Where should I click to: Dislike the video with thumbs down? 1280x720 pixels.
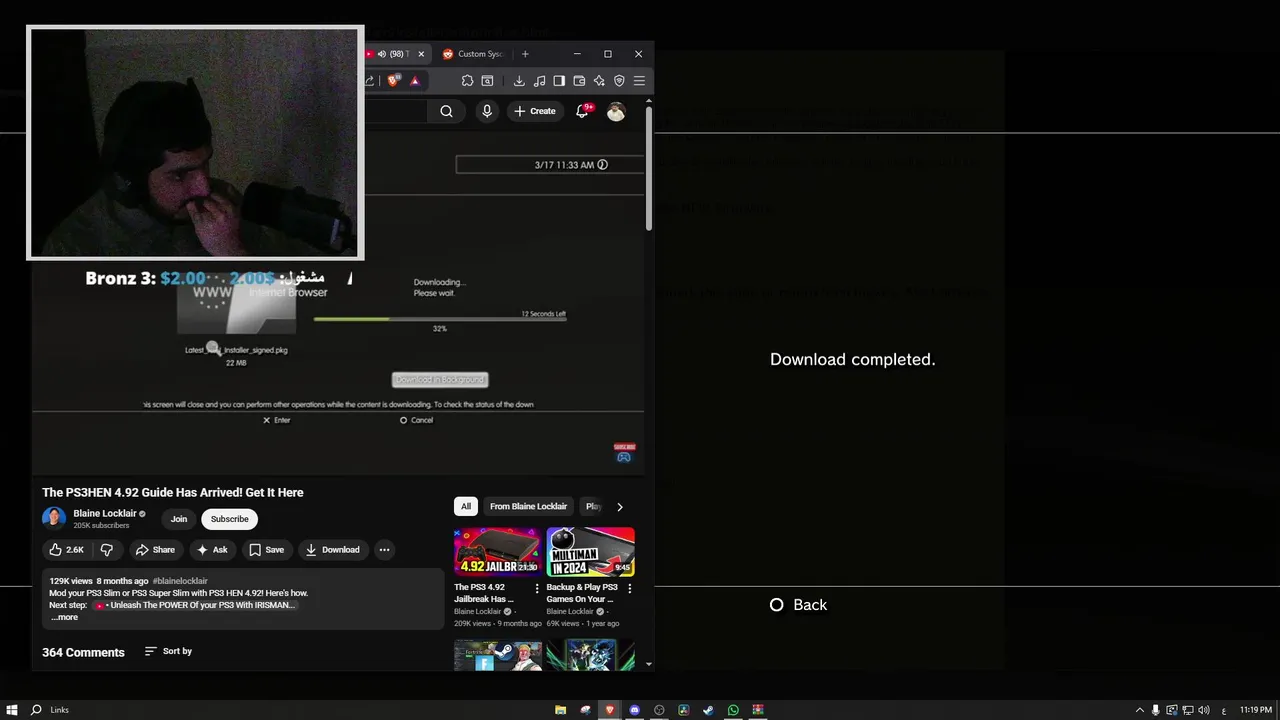click(106, 549)
